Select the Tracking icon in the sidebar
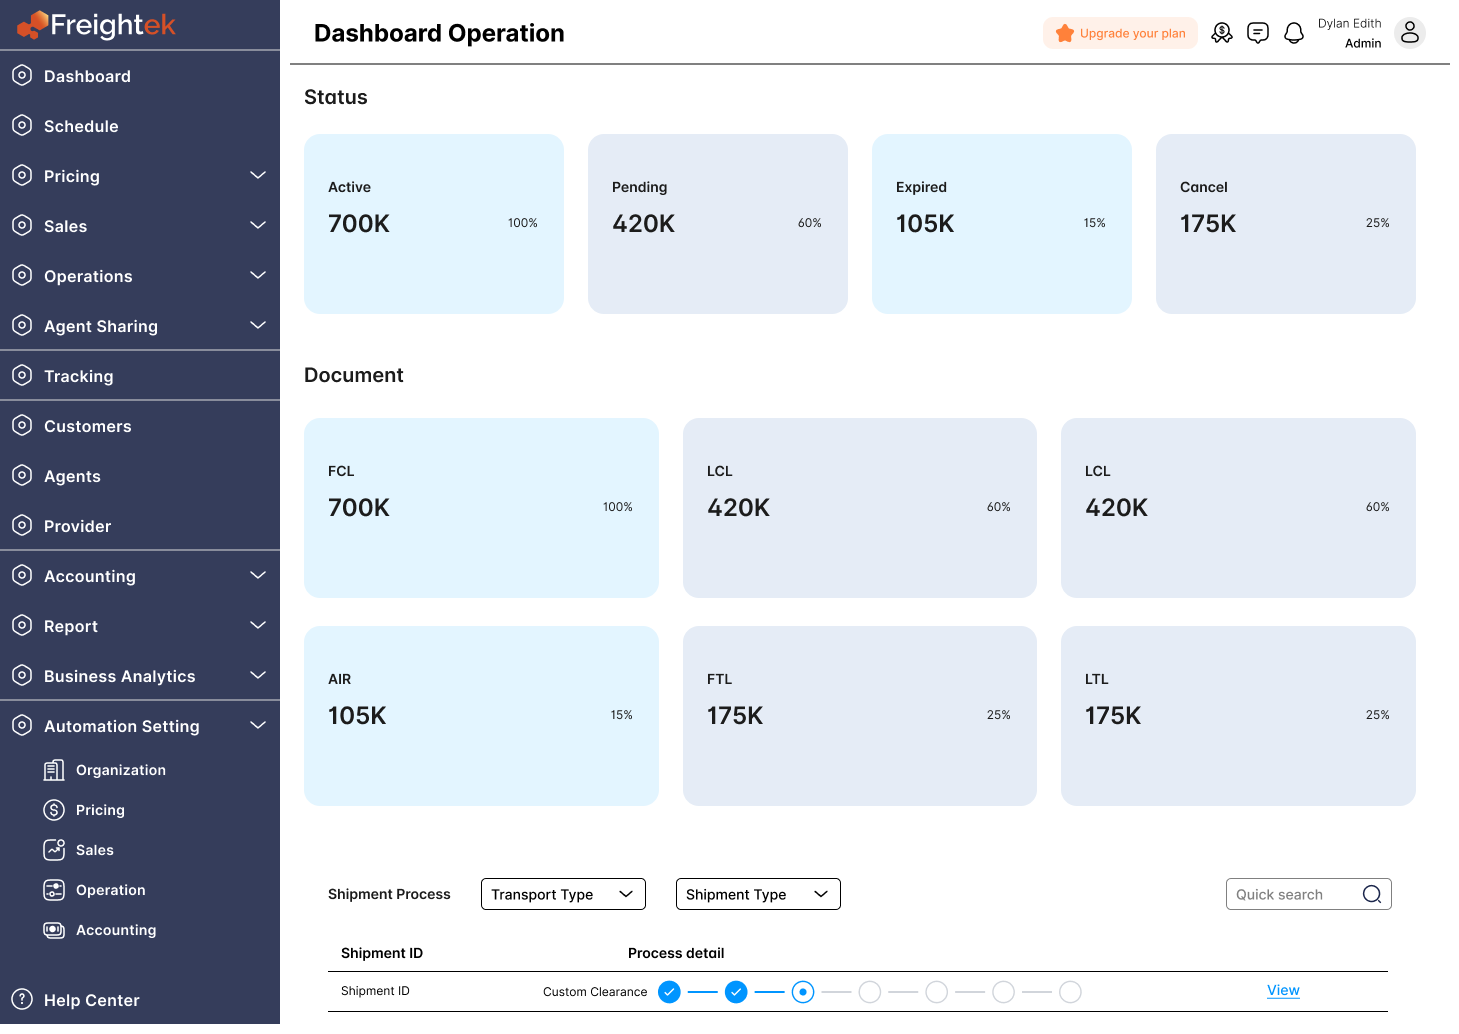The width and height of the screenshot is (1459, 1034). (x=22, y=376)
